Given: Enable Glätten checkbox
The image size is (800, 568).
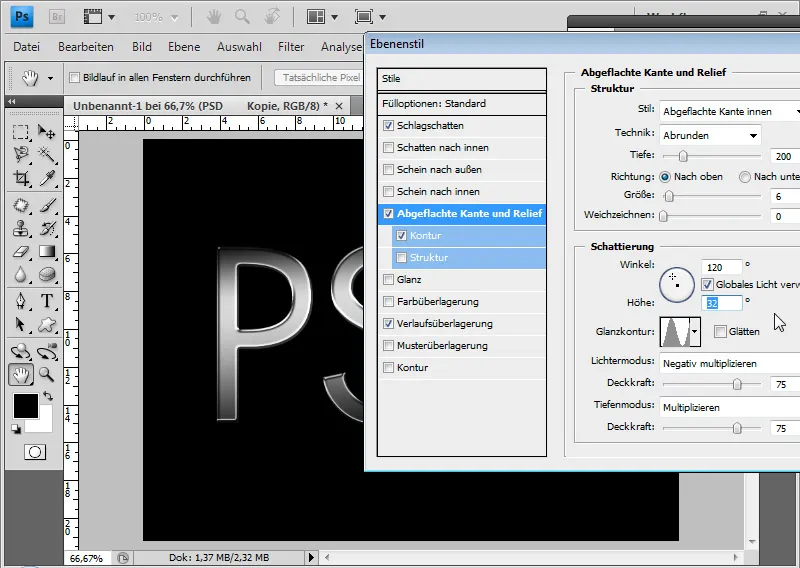Looking at the screenshot, I should (720, 331).
